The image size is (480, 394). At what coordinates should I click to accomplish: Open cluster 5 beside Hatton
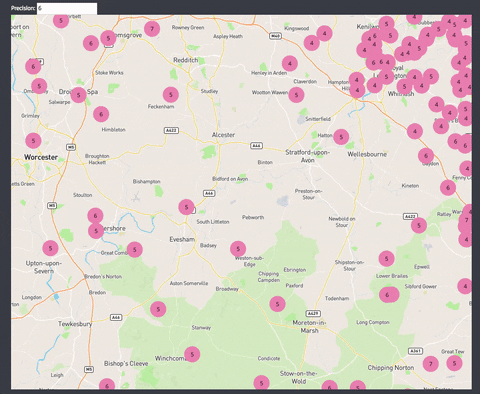341,137
